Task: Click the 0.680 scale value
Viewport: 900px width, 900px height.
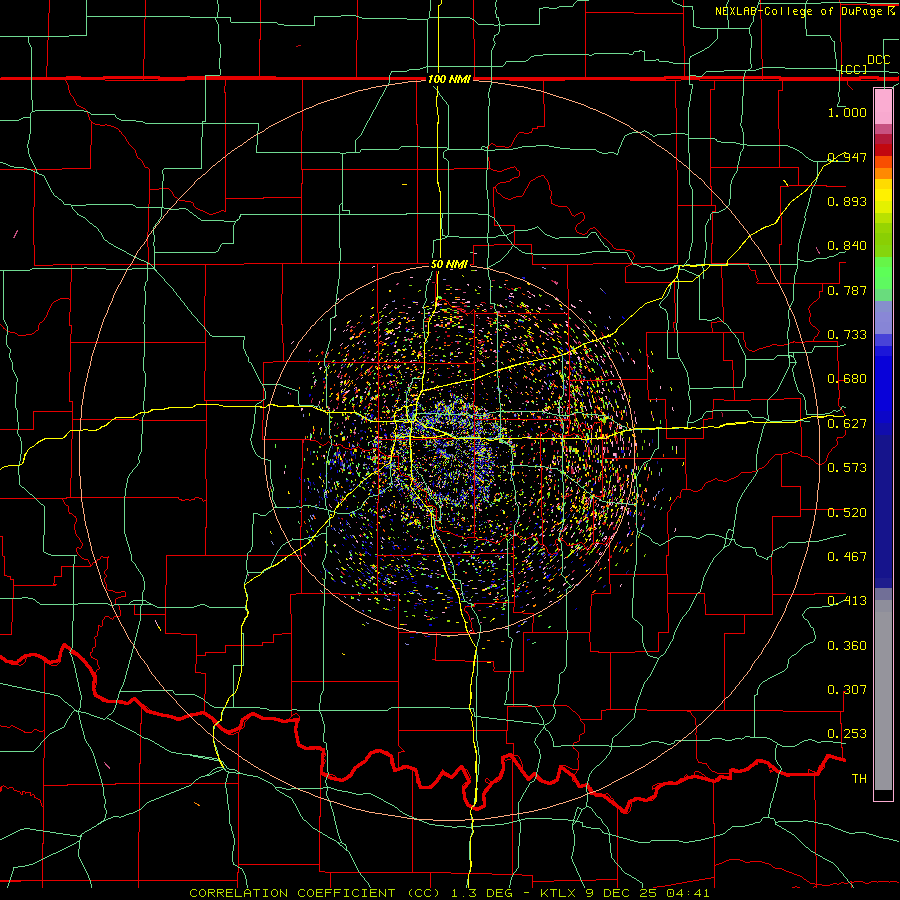Action: point(847,379)
